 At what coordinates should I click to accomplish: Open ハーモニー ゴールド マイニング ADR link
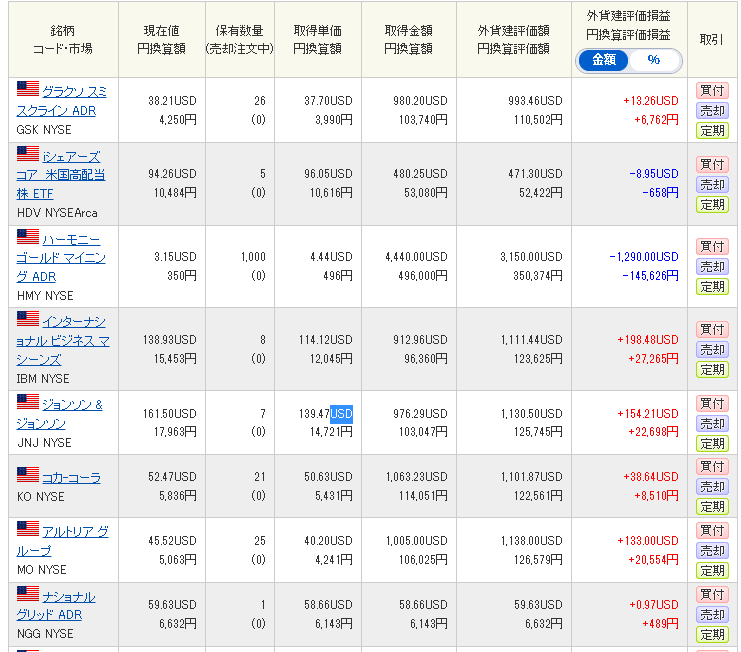pos(61,258)
